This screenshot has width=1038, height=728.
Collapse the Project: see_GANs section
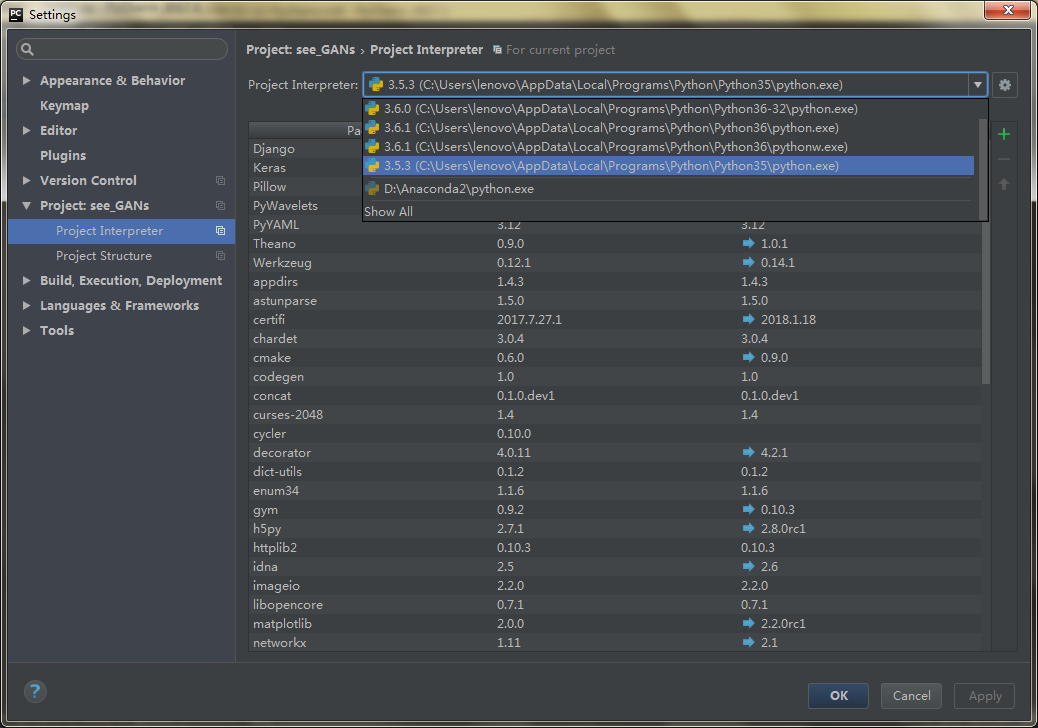pos(26,206)
